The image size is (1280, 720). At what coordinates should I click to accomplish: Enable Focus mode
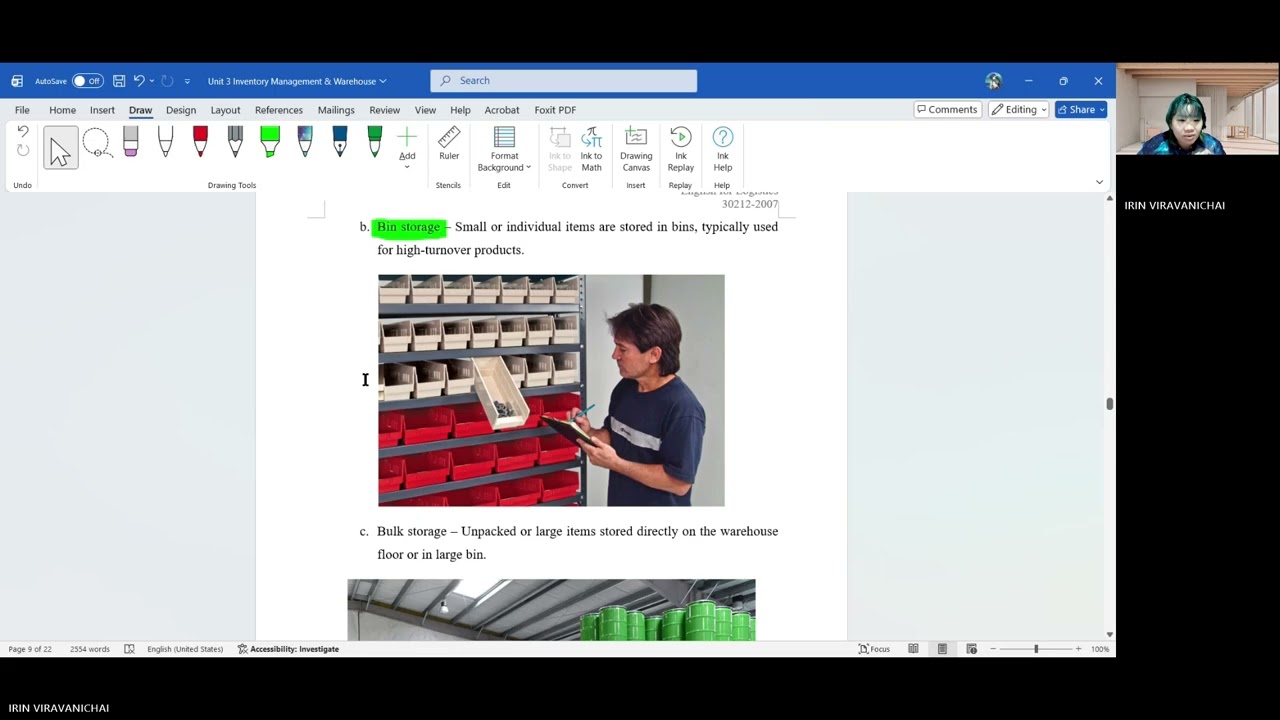coord(874,649)
